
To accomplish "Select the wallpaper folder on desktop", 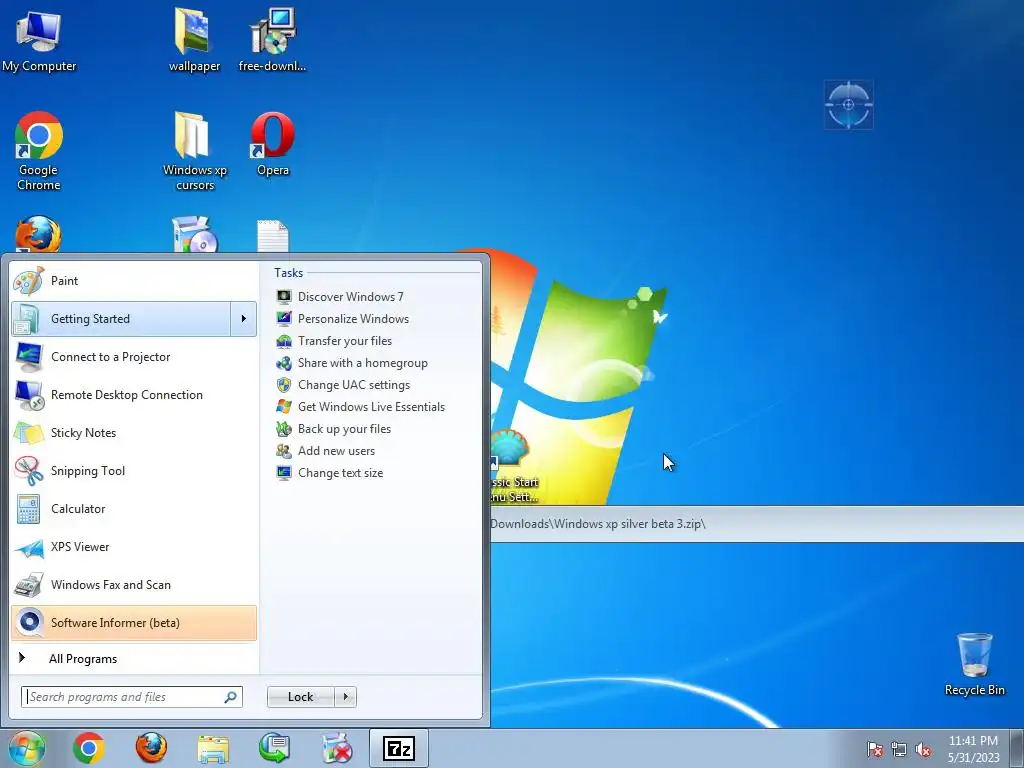I will pos(194,40).
